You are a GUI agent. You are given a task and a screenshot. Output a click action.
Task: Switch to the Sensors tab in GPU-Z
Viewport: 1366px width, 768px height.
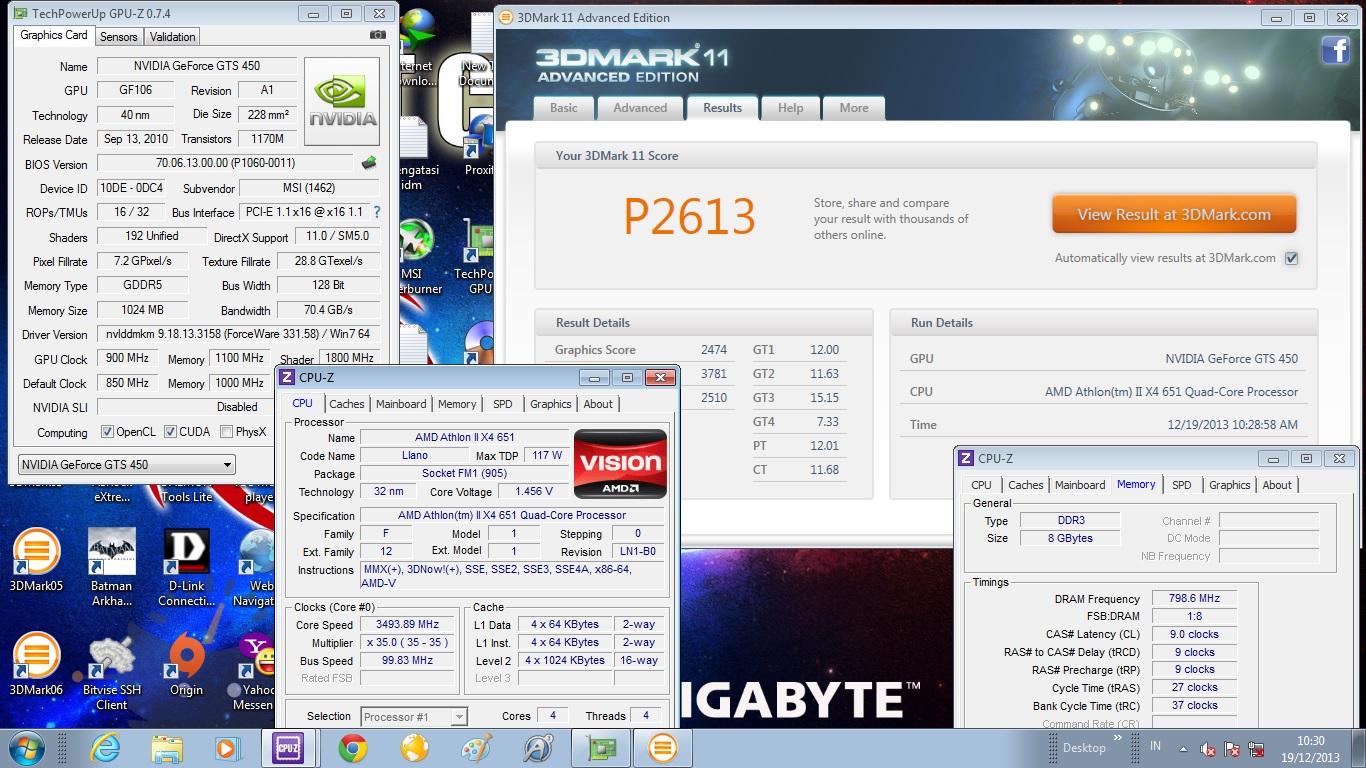(x=118, y=36)
